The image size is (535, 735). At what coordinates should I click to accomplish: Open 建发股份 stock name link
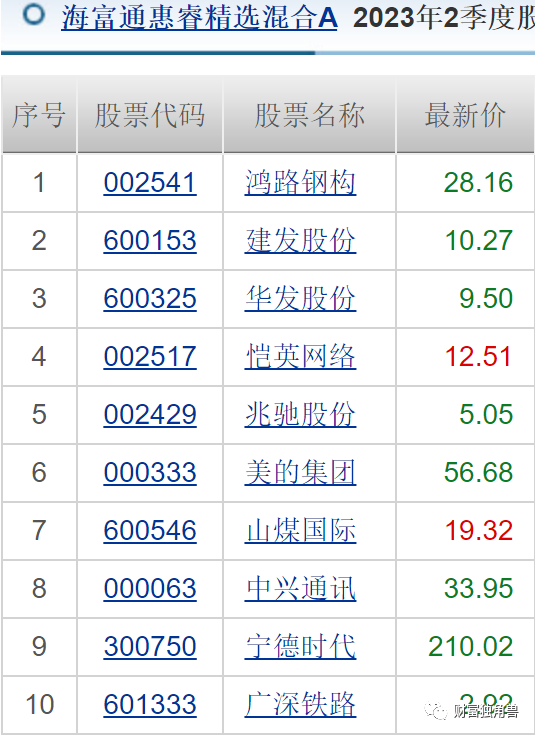point(300,240)
